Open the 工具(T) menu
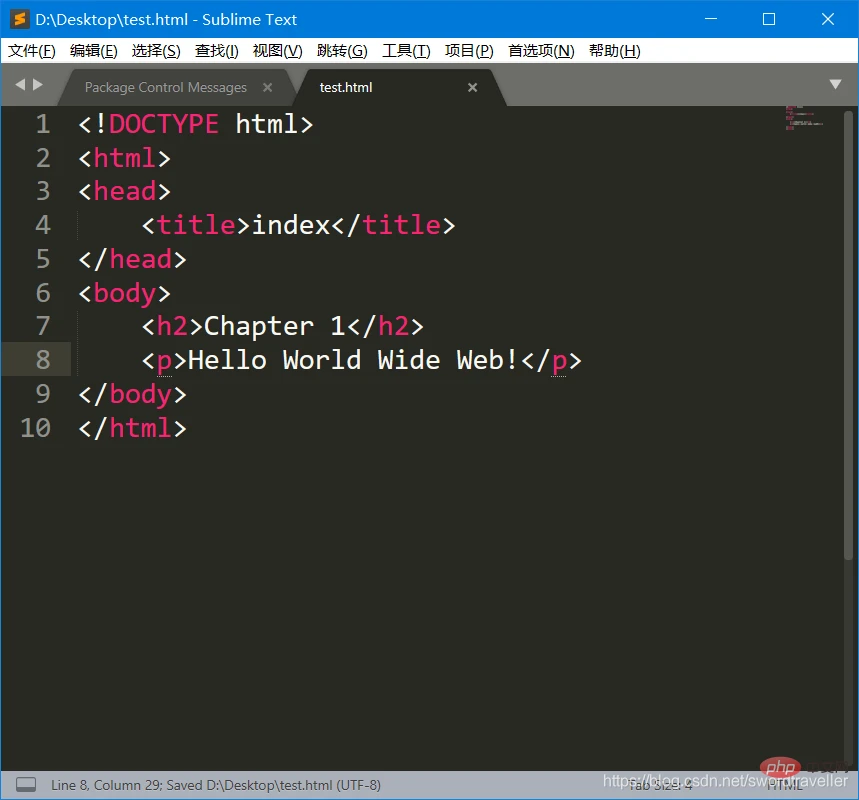859x800 pixels. click(x=406, y=51)
